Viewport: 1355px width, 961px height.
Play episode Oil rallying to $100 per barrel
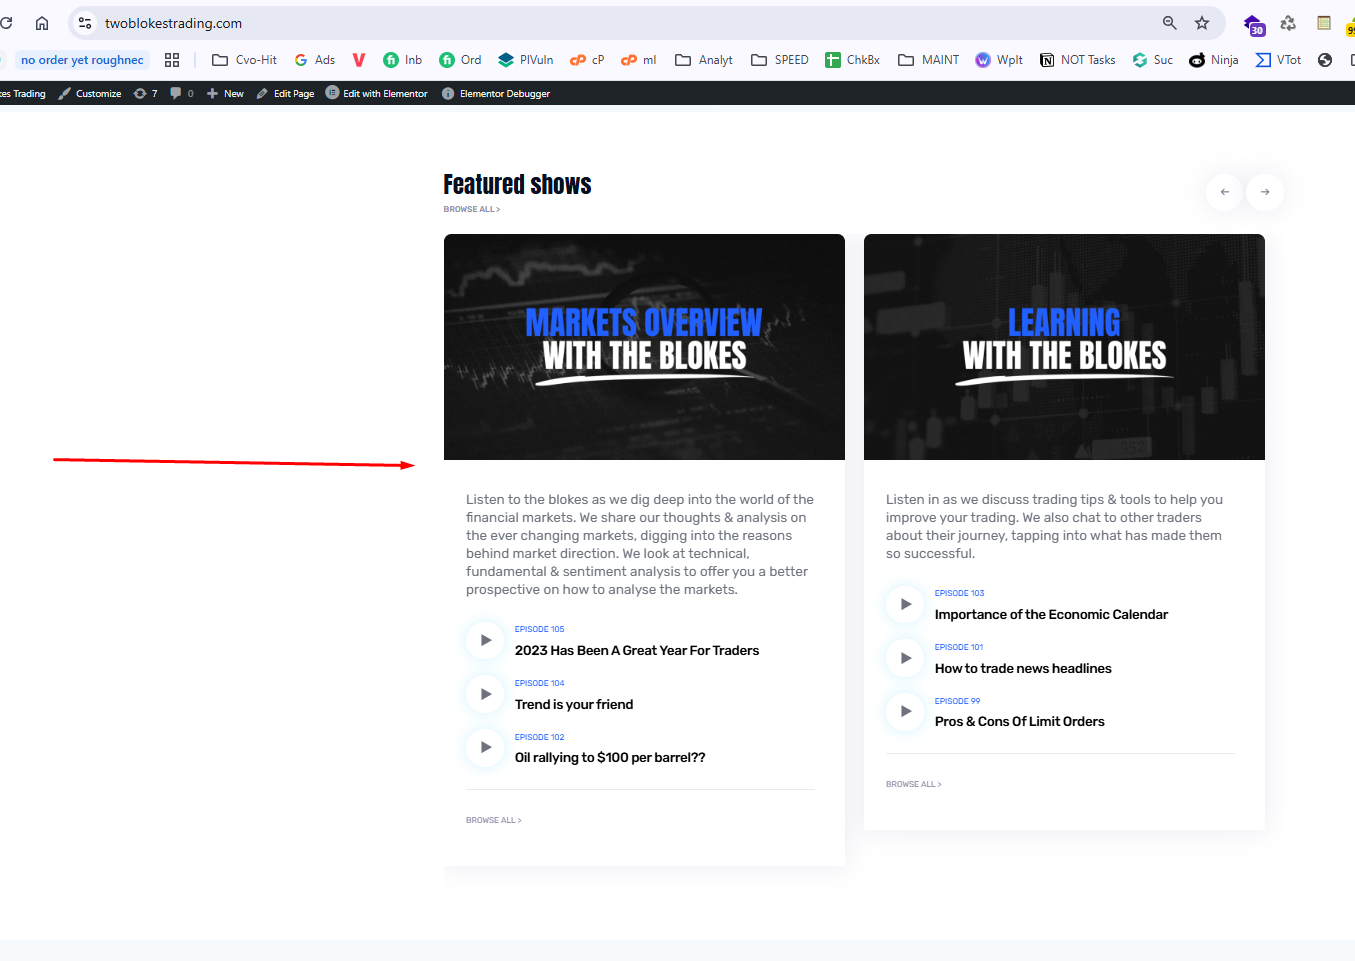point(485,747)
